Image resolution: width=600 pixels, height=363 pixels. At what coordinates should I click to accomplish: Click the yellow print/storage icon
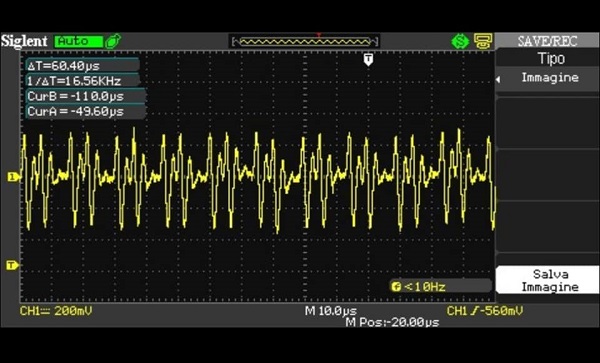click(483, 41)
